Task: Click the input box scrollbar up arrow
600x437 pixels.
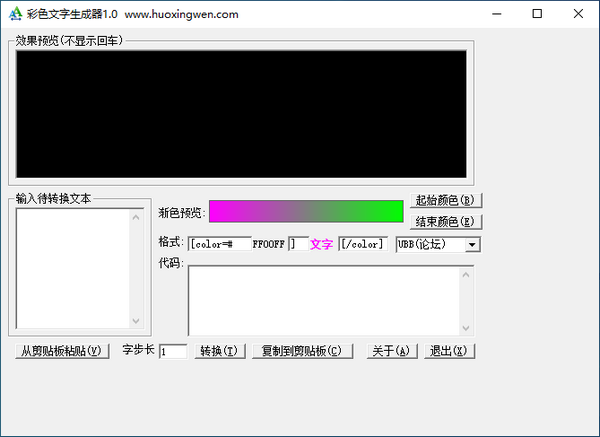Action: 136,214
